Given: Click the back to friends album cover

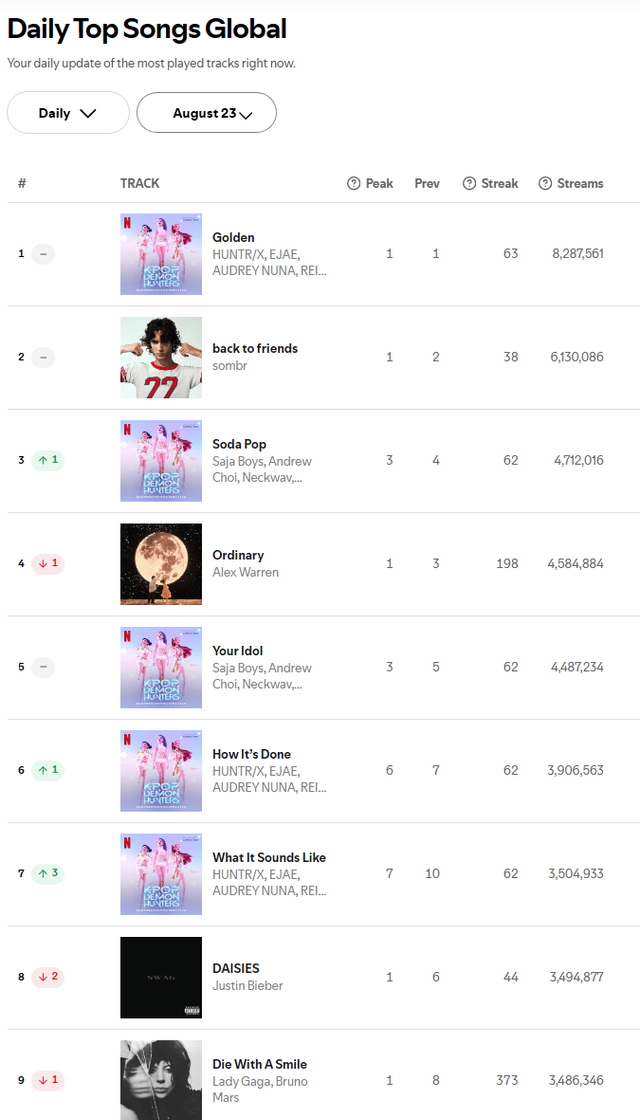Looking at the screenshot, I should tap(160, 357).
